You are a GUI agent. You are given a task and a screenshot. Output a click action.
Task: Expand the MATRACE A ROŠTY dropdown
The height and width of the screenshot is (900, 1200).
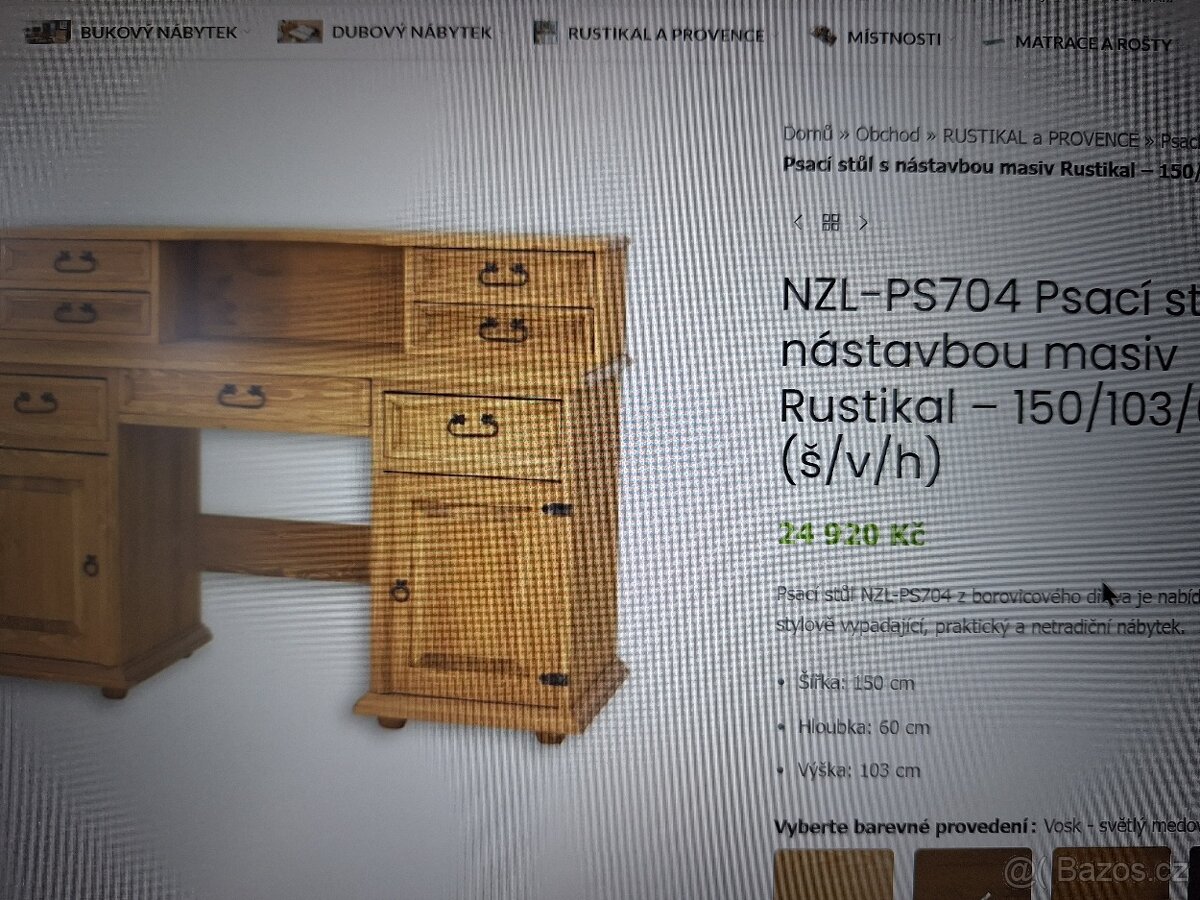[x=1094, y=43]
